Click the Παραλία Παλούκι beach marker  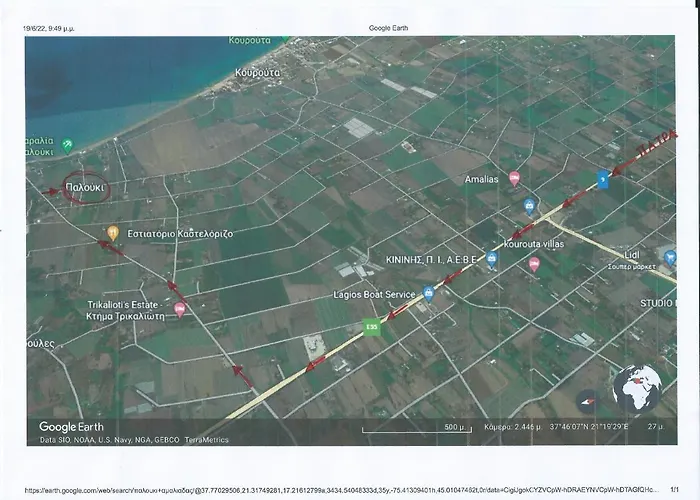coord(67,145)
